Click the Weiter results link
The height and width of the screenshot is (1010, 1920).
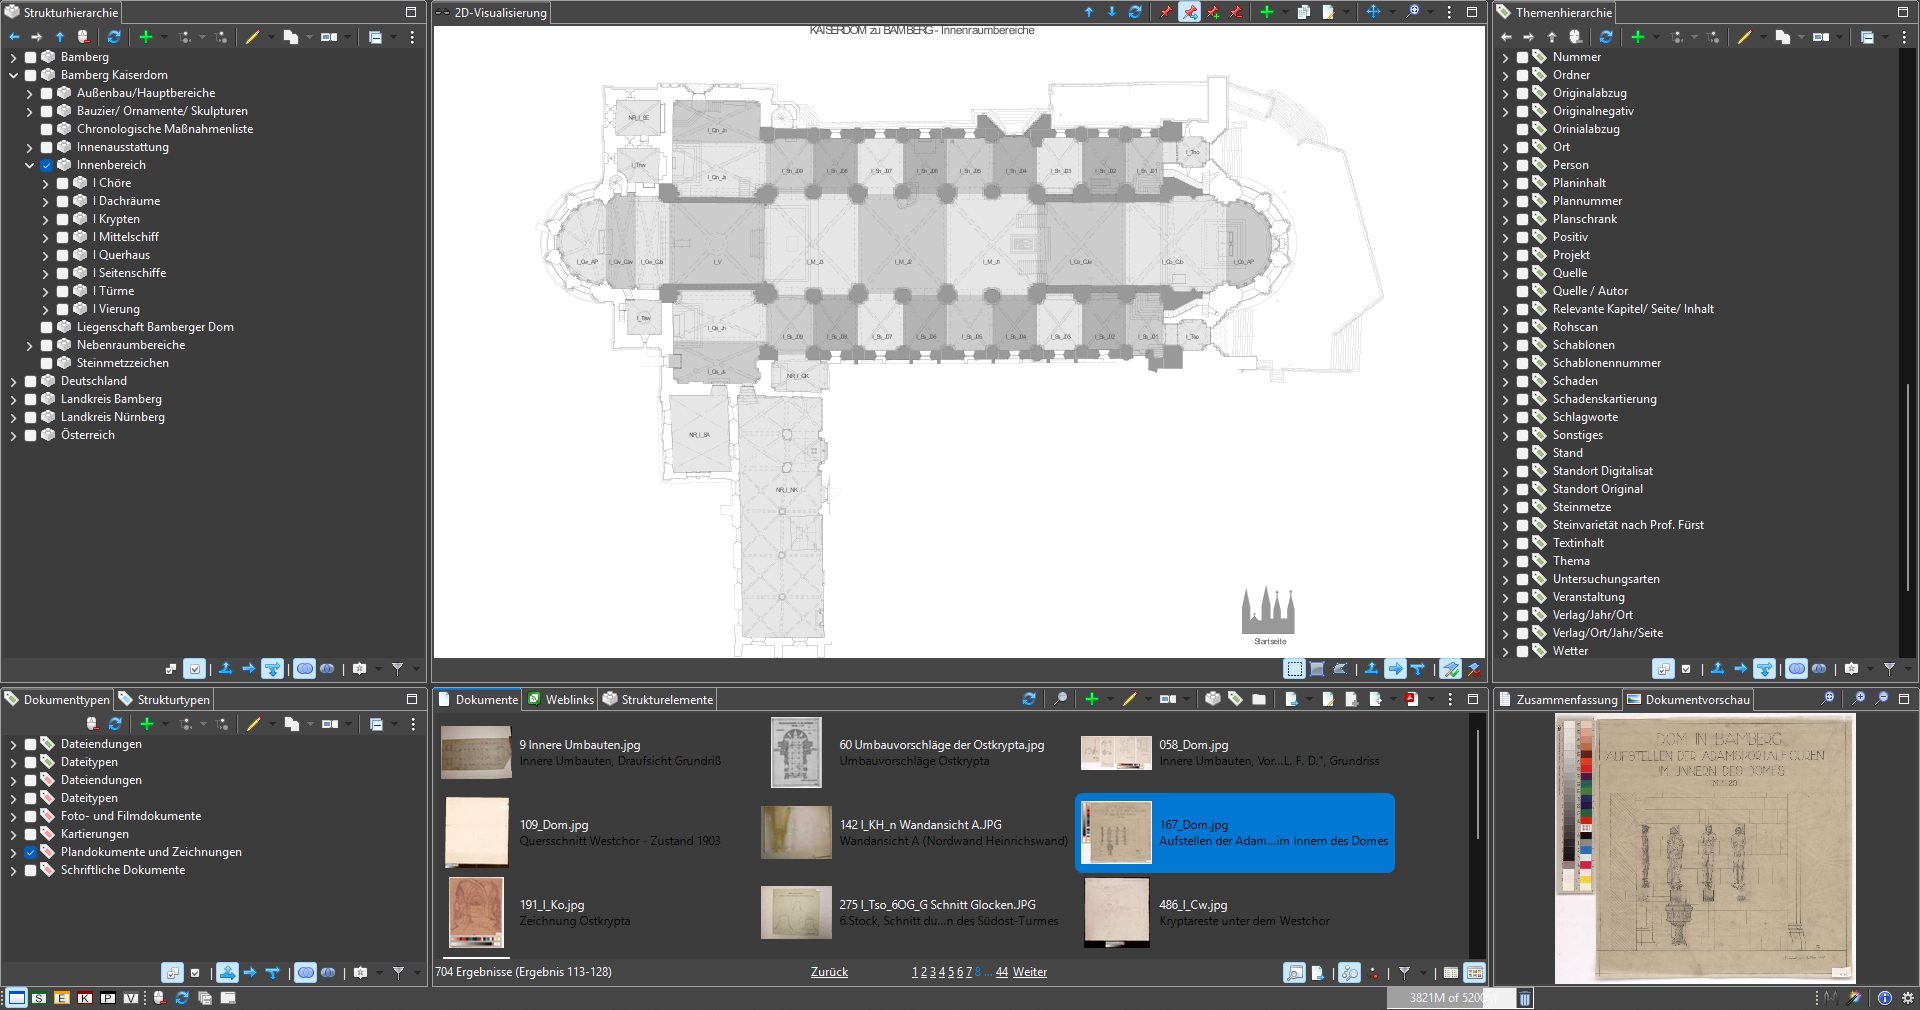click(x=1029, y=972)
